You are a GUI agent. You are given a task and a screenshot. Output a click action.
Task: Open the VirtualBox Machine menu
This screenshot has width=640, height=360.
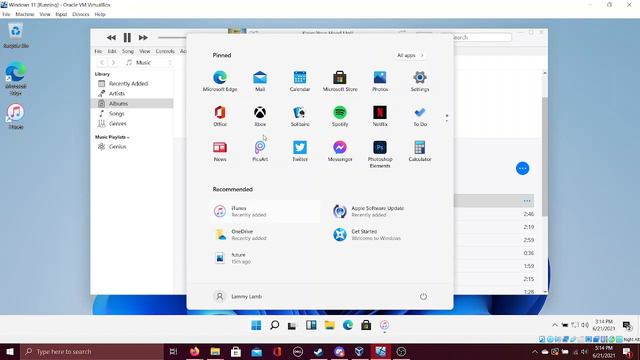click(24, 14)
